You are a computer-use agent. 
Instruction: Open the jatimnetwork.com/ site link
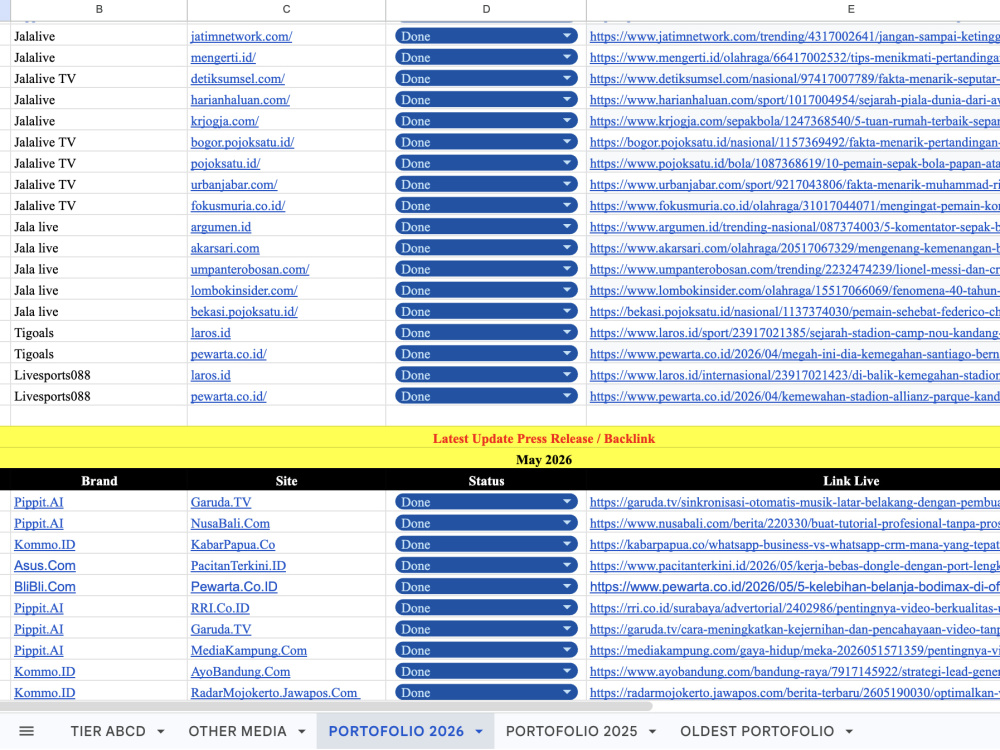pyautogui.click(x=241, y=36)
